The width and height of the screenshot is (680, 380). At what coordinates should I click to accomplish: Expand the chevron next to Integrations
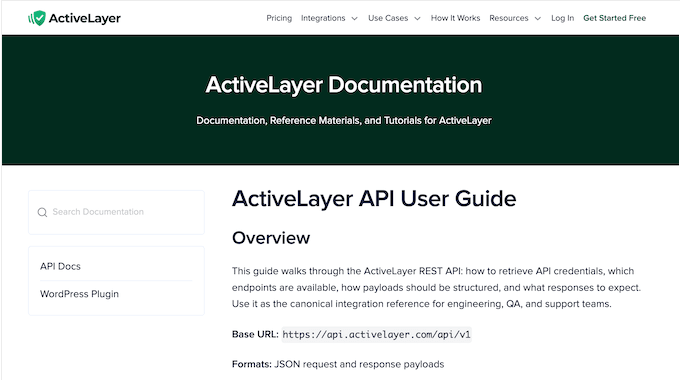pos(354,19)
